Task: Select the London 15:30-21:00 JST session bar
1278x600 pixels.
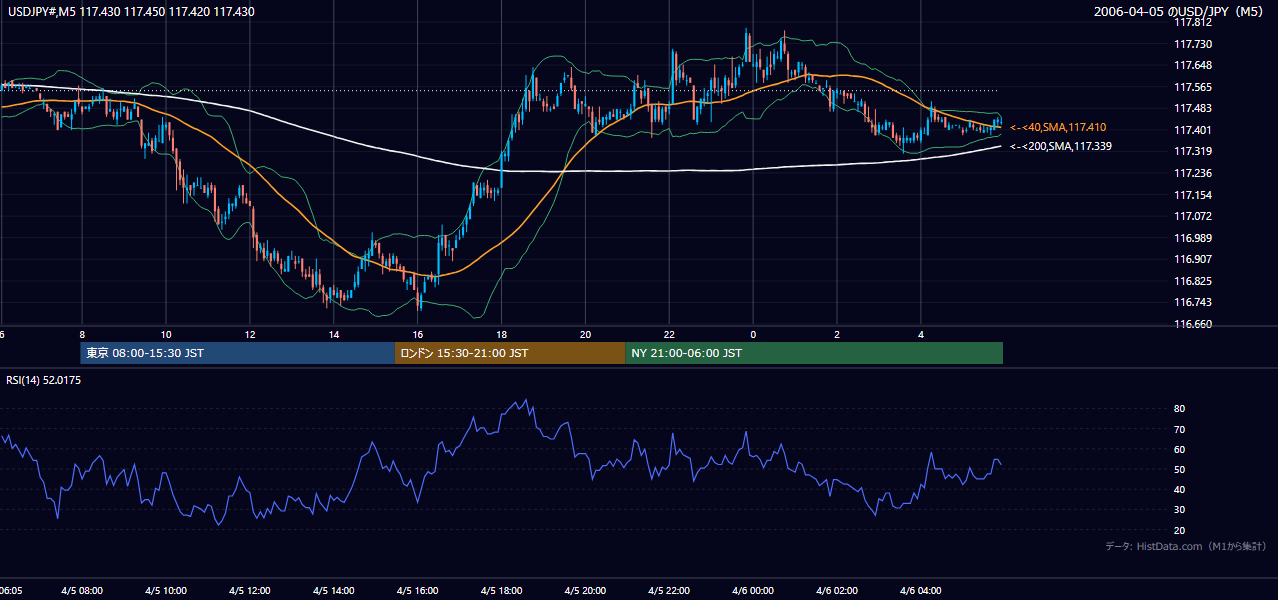Action: (x=510, y=353)
